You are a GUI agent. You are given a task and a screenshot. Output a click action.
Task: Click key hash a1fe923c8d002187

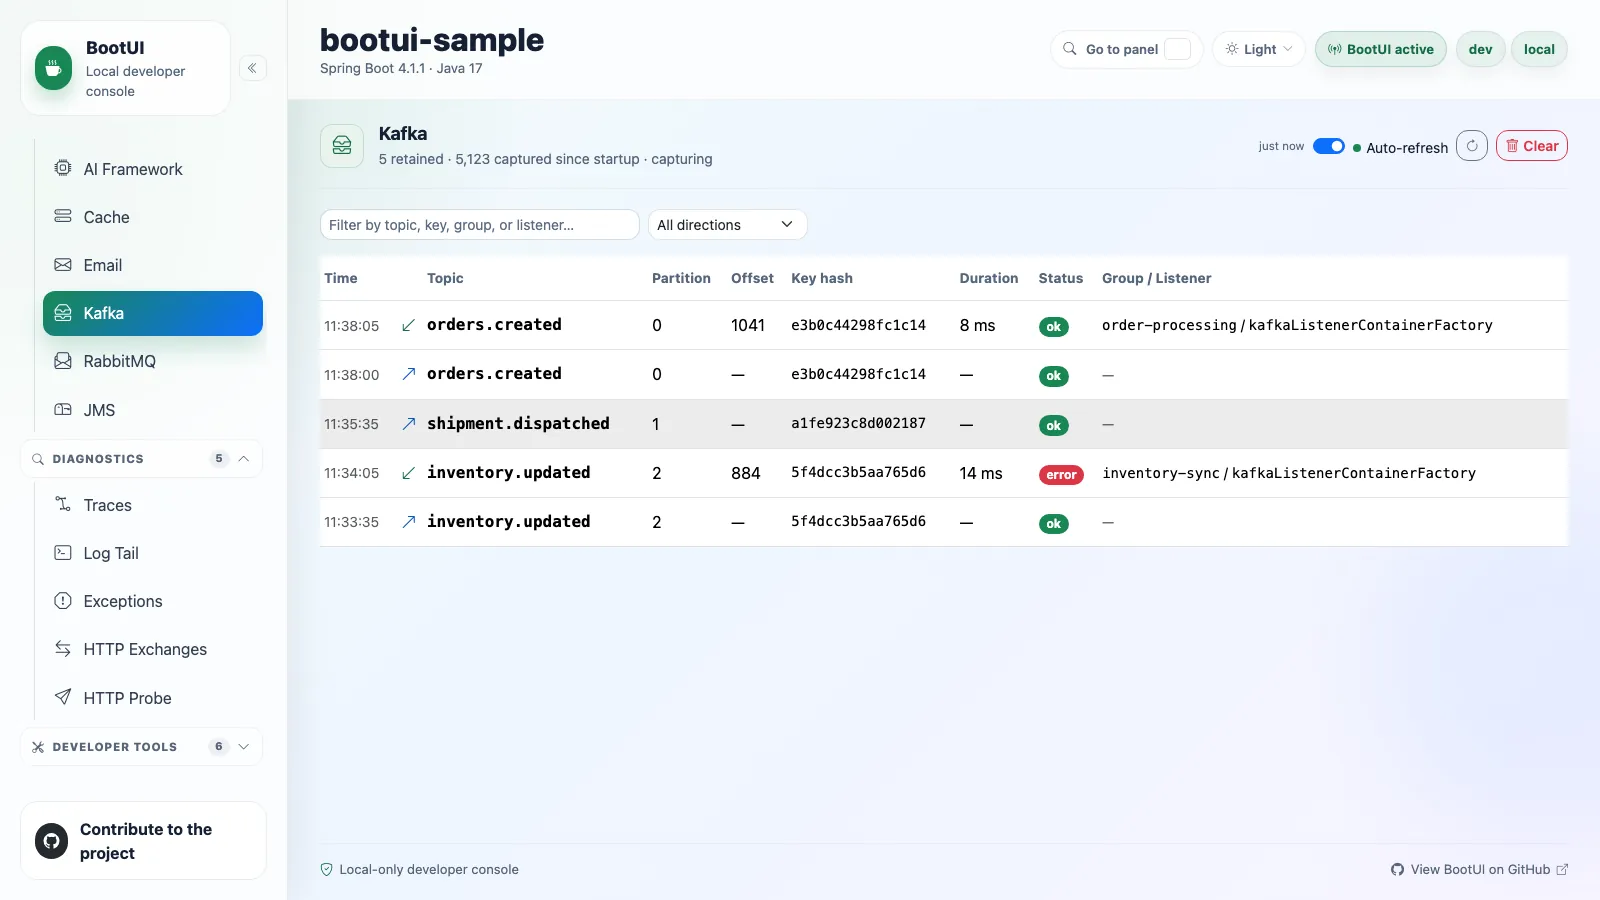pos(858,423)
